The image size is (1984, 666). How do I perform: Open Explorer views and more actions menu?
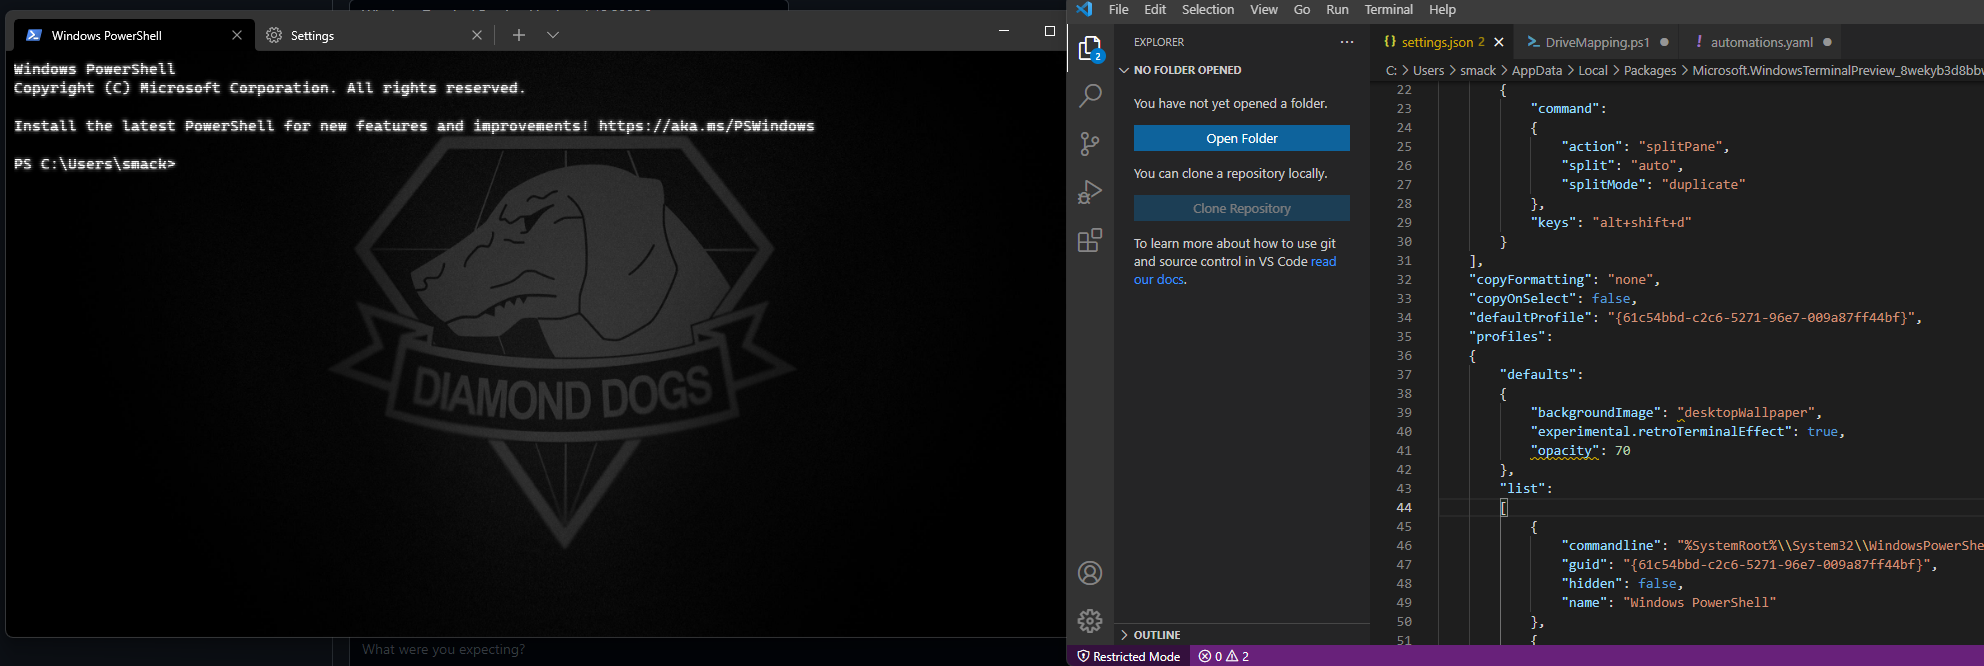pyautogui.click(x=1347, y=42)
